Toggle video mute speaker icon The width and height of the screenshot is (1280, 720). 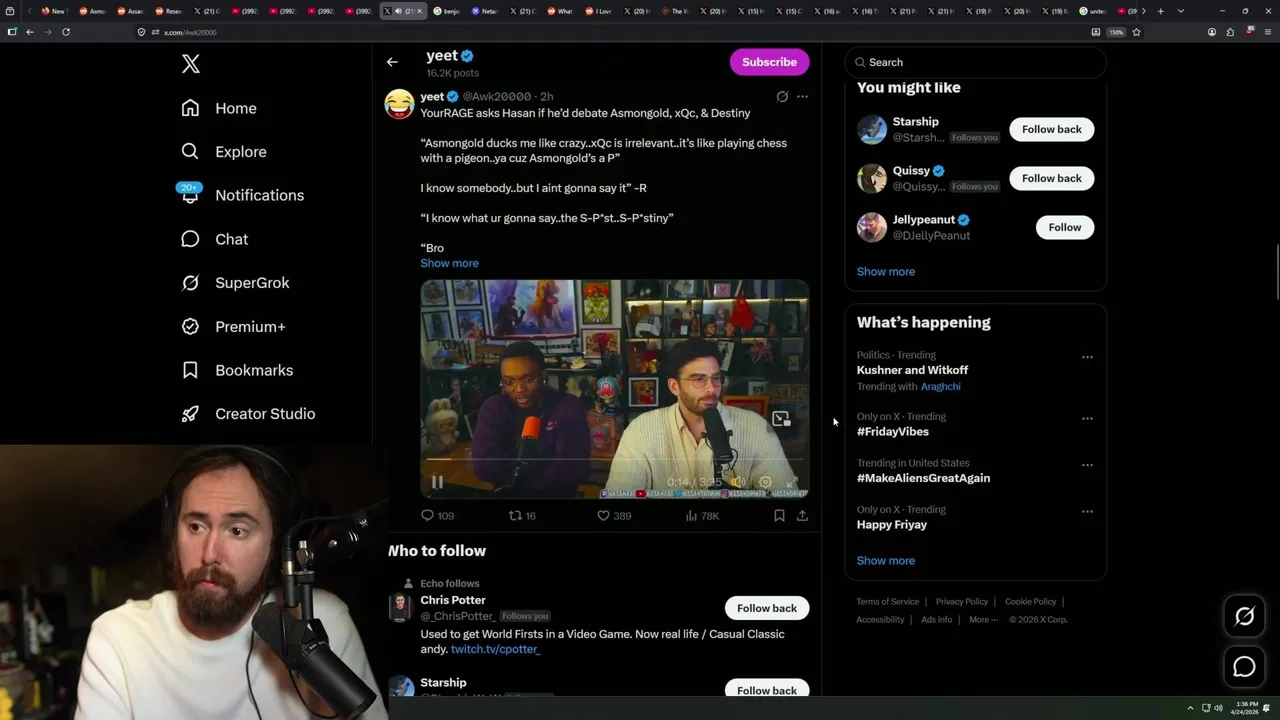pyautogui.click(x=738, y=482)
